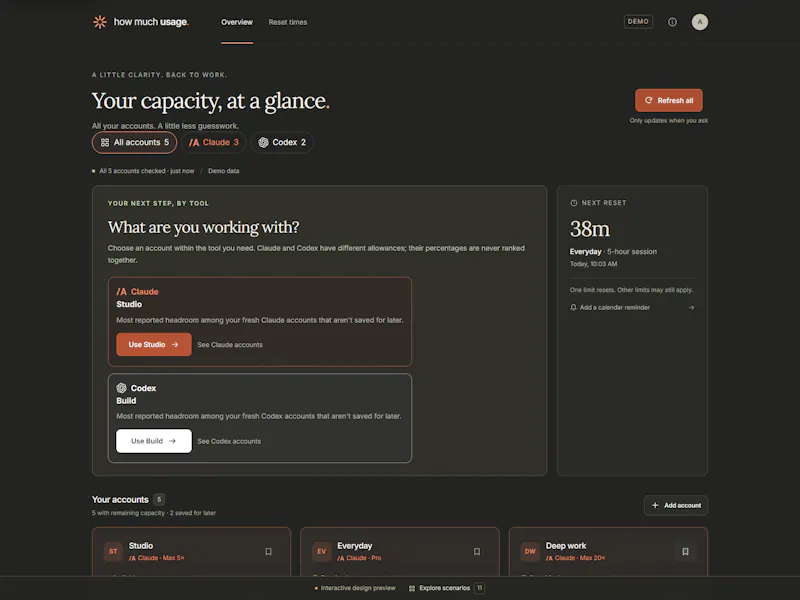
Task: Filter by Codex accounts
Action: coord(282,142)
